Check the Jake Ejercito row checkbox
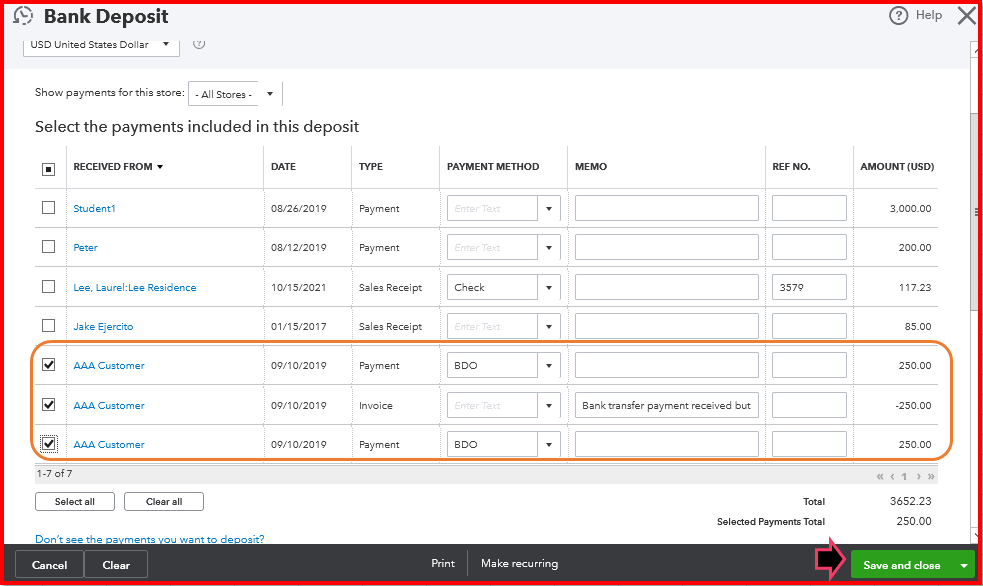Viewport: 983px width, 586px height. (48, 325)
